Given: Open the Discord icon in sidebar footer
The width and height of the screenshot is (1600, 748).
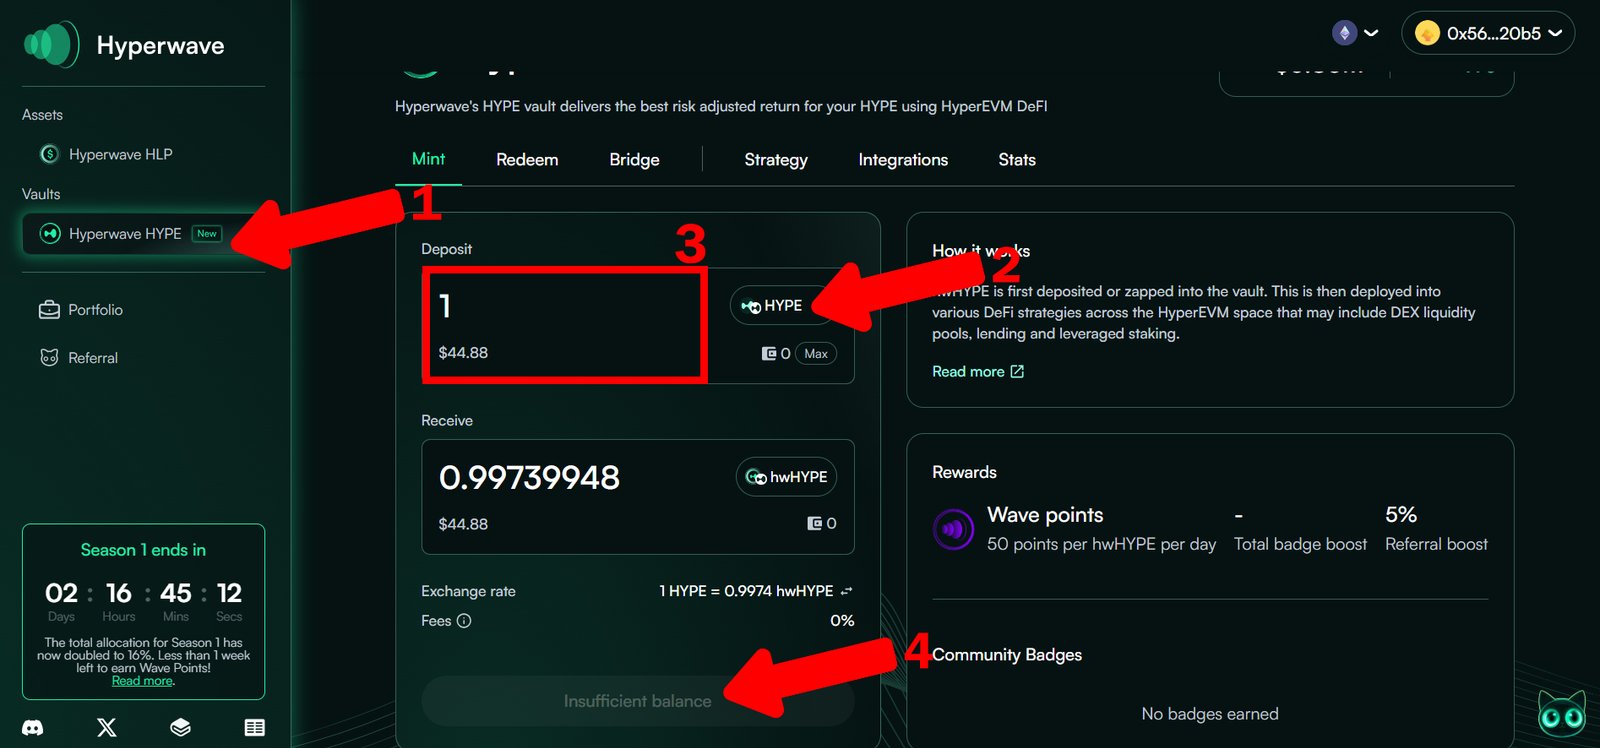Looking at the screenshot, I should point(33,727).
